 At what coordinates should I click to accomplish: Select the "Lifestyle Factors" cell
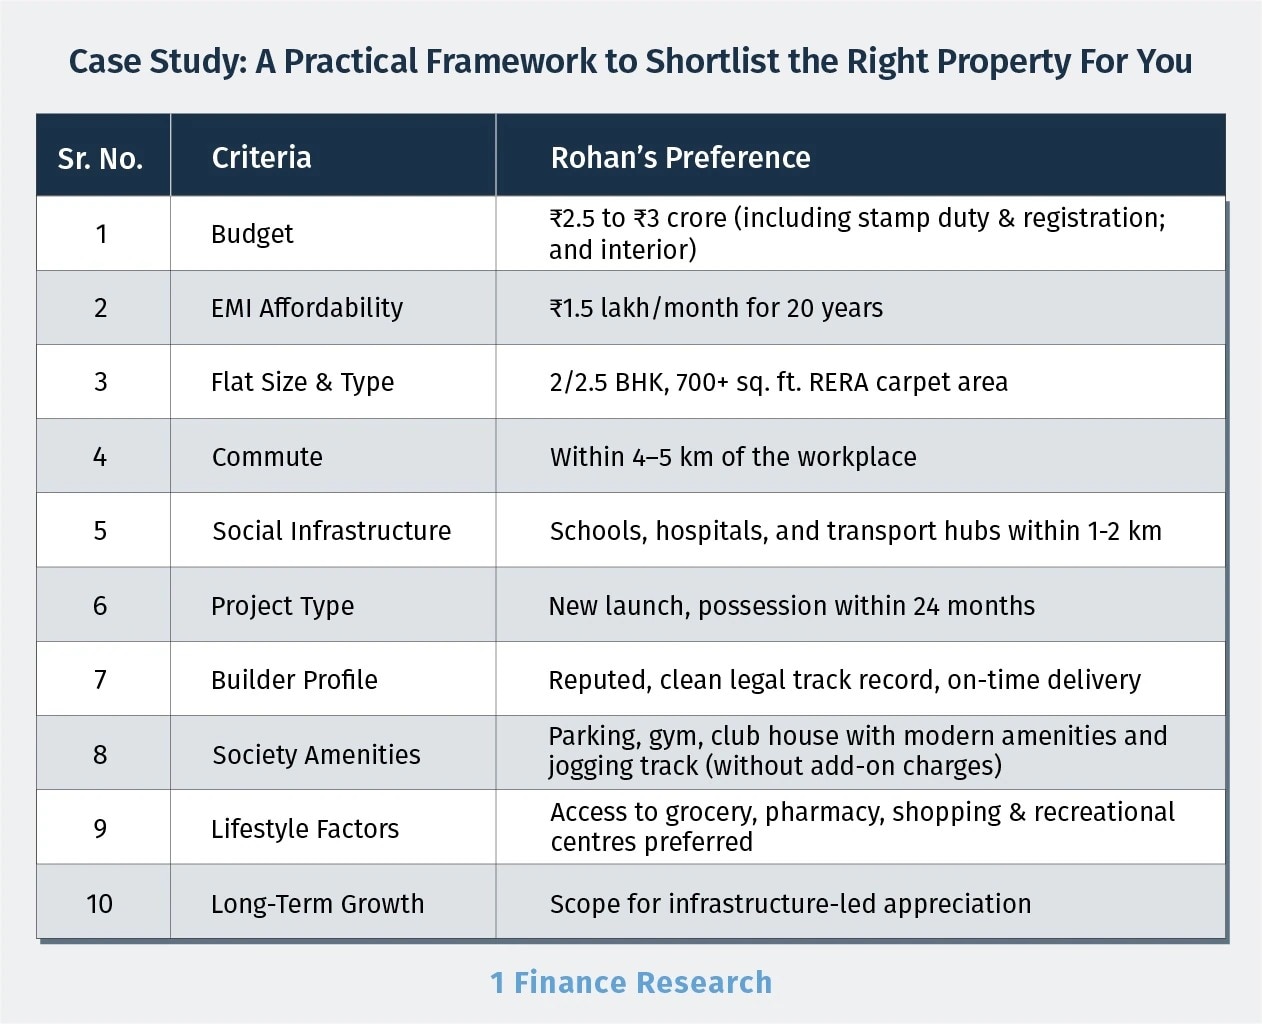pos(305,829)
